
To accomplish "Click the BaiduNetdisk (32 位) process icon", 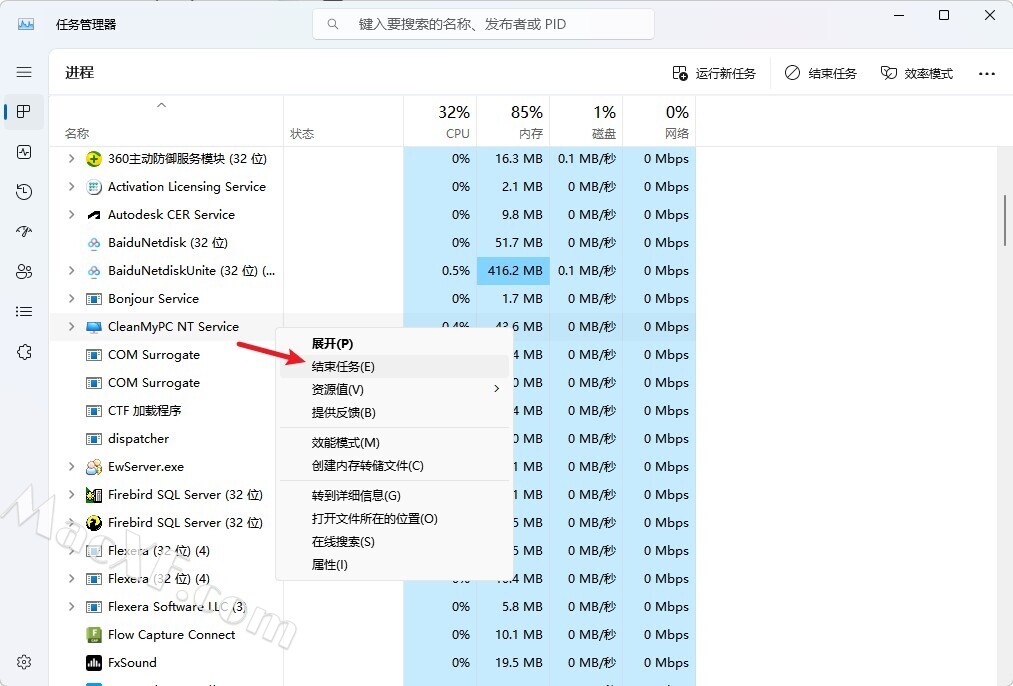I will [x=94, y=243].
